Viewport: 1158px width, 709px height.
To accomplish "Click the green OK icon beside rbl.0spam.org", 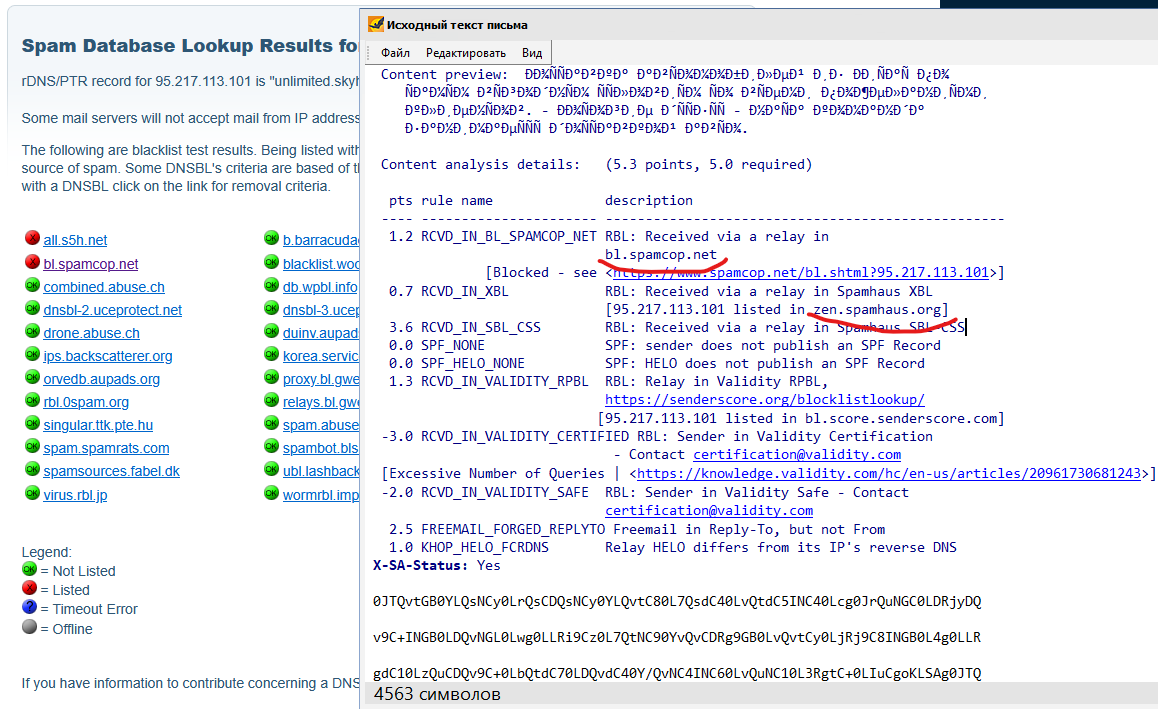I will [x=31, y=401].
